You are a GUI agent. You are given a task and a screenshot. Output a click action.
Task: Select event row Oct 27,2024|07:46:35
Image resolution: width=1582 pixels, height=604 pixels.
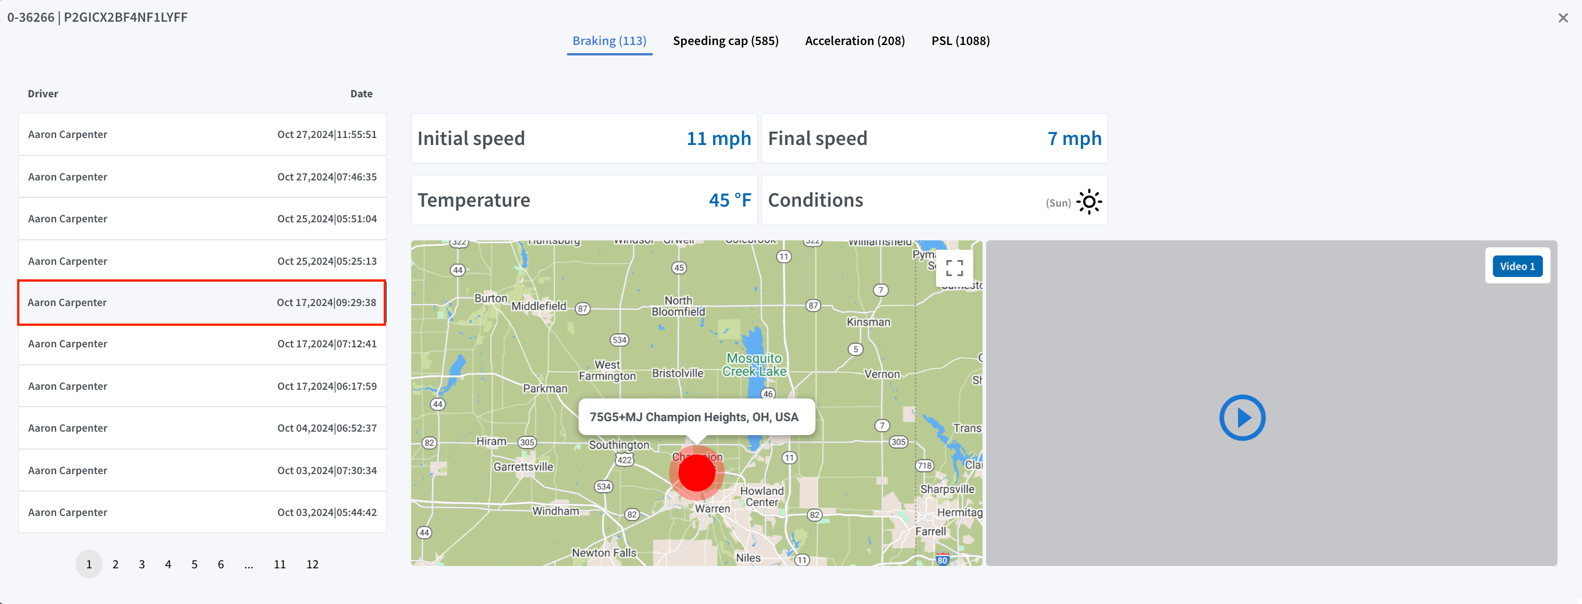[x=202, y=176]
